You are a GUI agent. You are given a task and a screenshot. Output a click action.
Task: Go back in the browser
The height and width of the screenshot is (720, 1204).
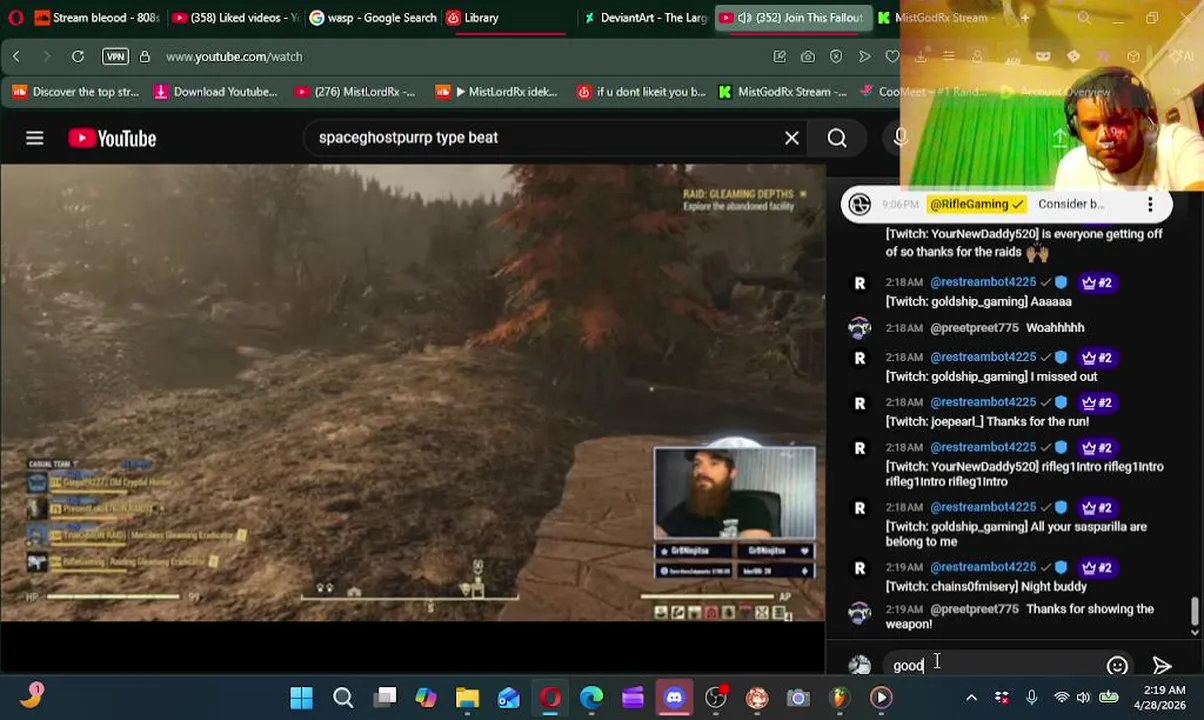pyautogui.click(x=16, y=57)
